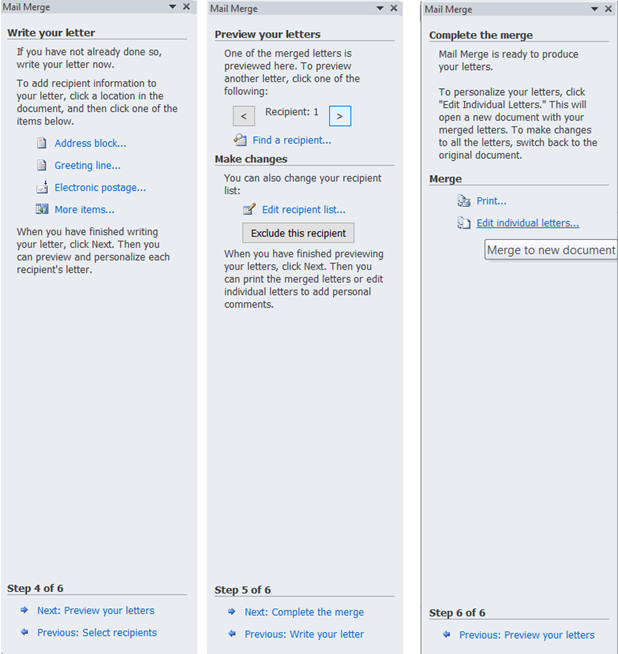Click the More items icon
Screen dimensions: 618x654
coord(42,209)
